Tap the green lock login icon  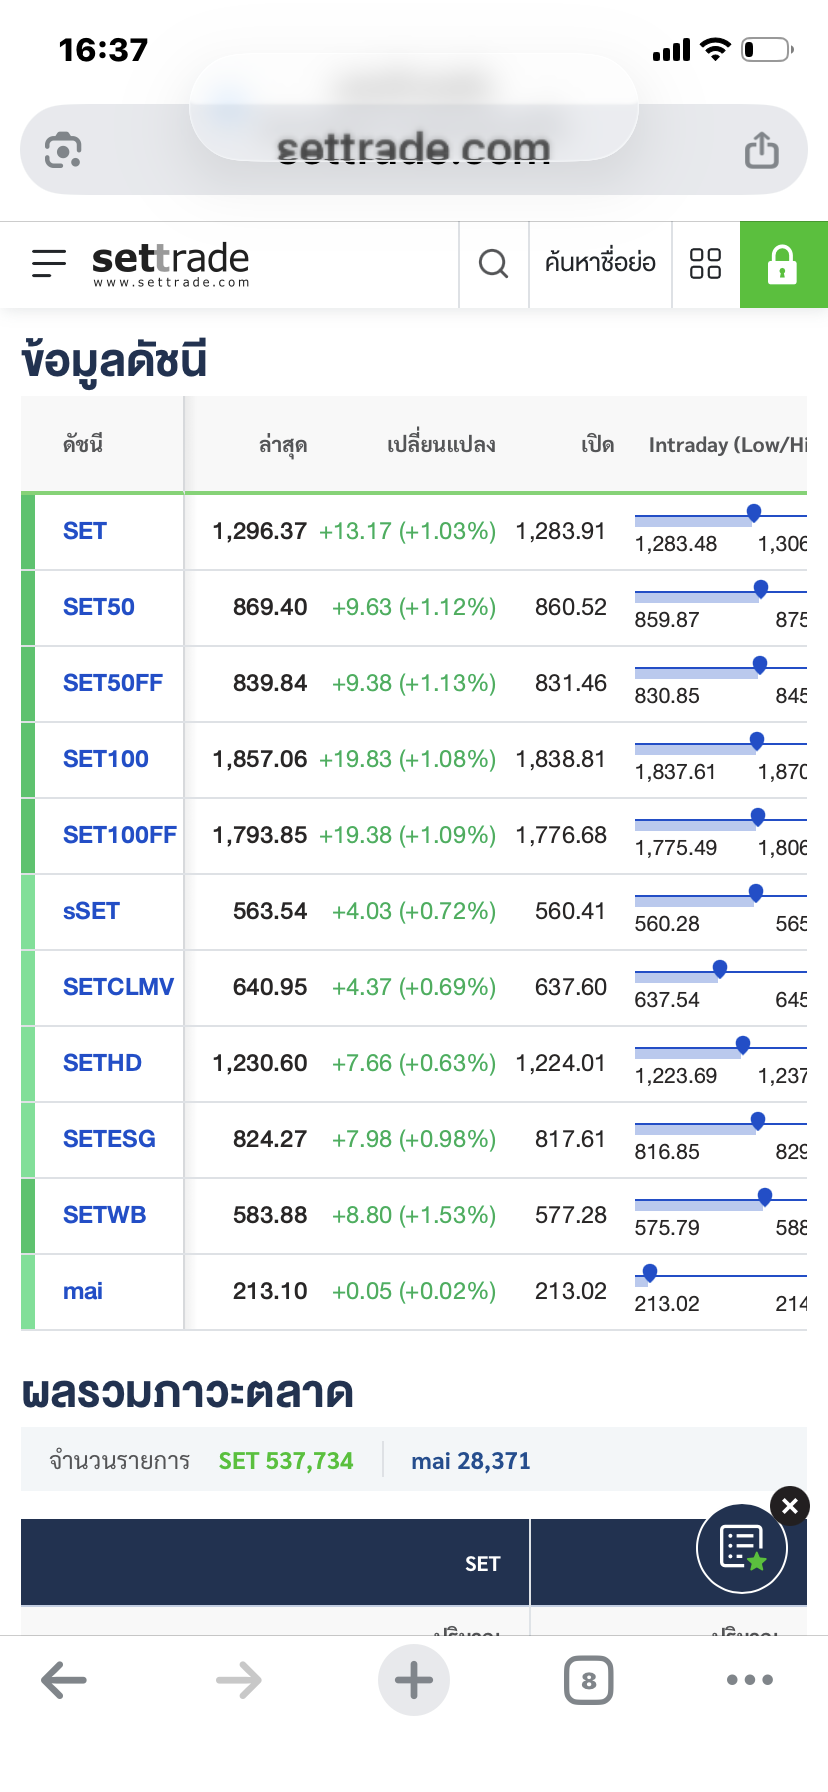click(783, 264)
